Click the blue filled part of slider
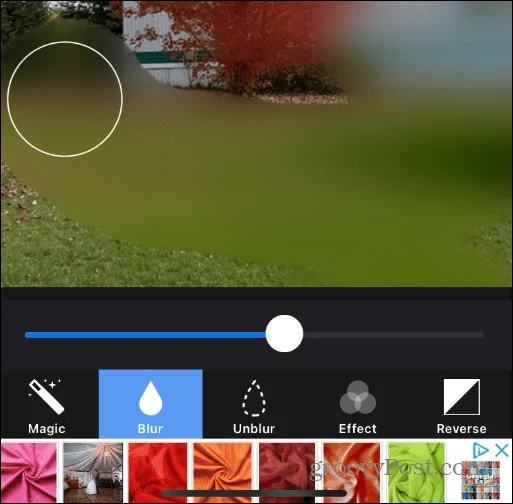The width and height of the screenshot is (513, 504). point(145,335)
